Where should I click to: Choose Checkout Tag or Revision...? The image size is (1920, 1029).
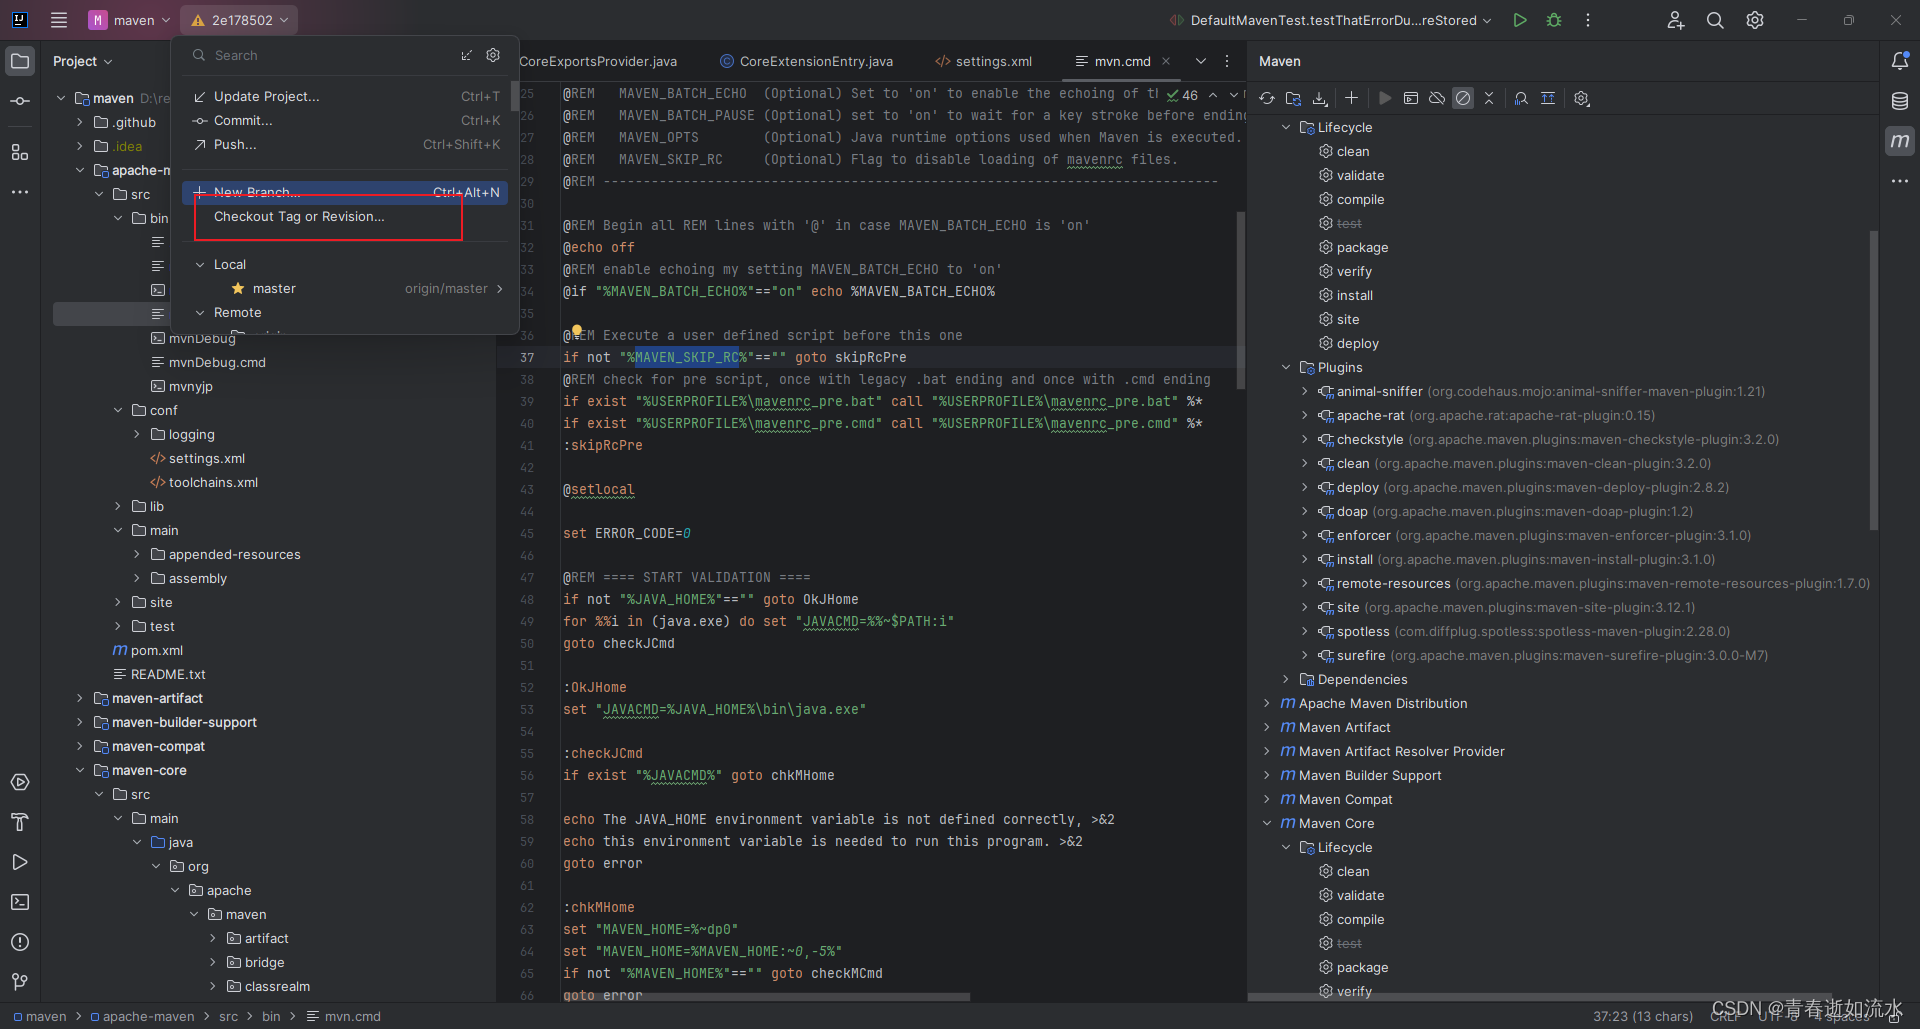346,216
